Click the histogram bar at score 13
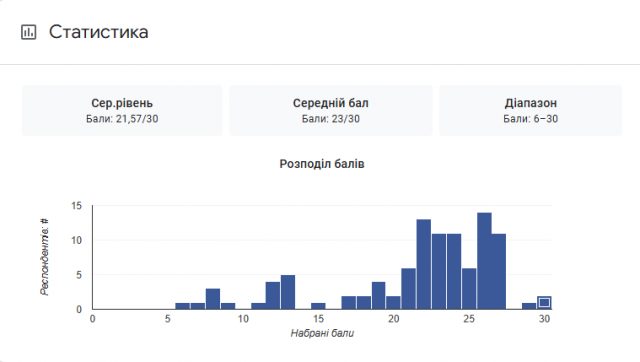Image resolution: width=640 pixels, height=362 pixels. tap(288, 292)
